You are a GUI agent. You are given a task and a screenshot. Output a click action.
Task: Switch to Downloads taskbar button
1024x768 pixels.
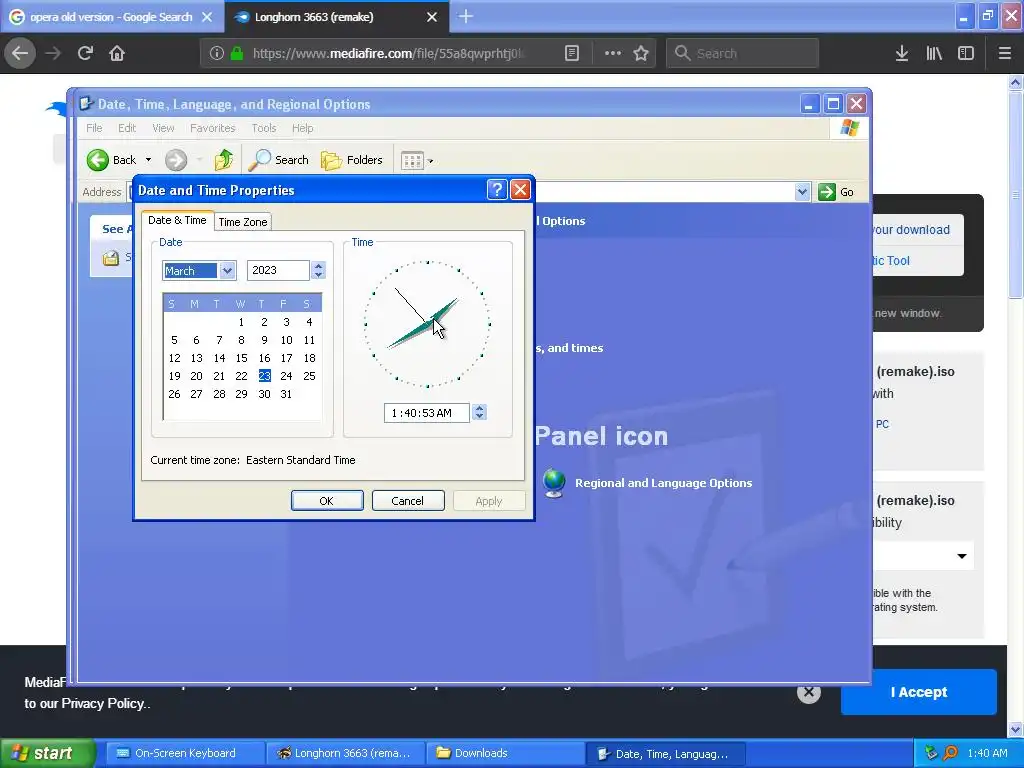505,754
